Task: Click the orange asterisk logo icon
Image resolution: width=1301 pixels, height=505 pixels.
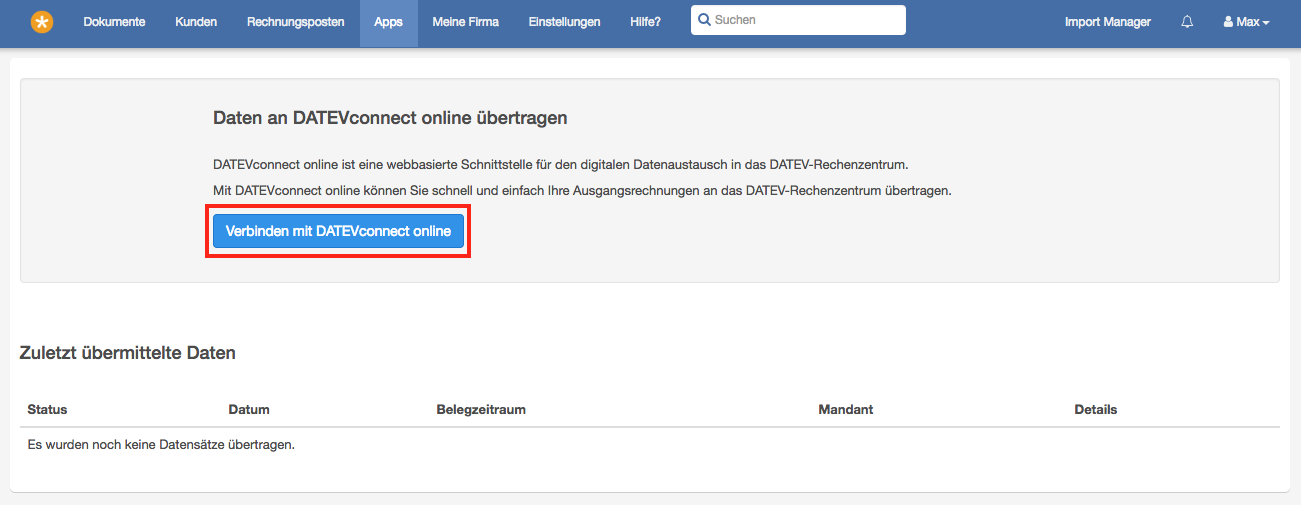Action: (42, 22)
